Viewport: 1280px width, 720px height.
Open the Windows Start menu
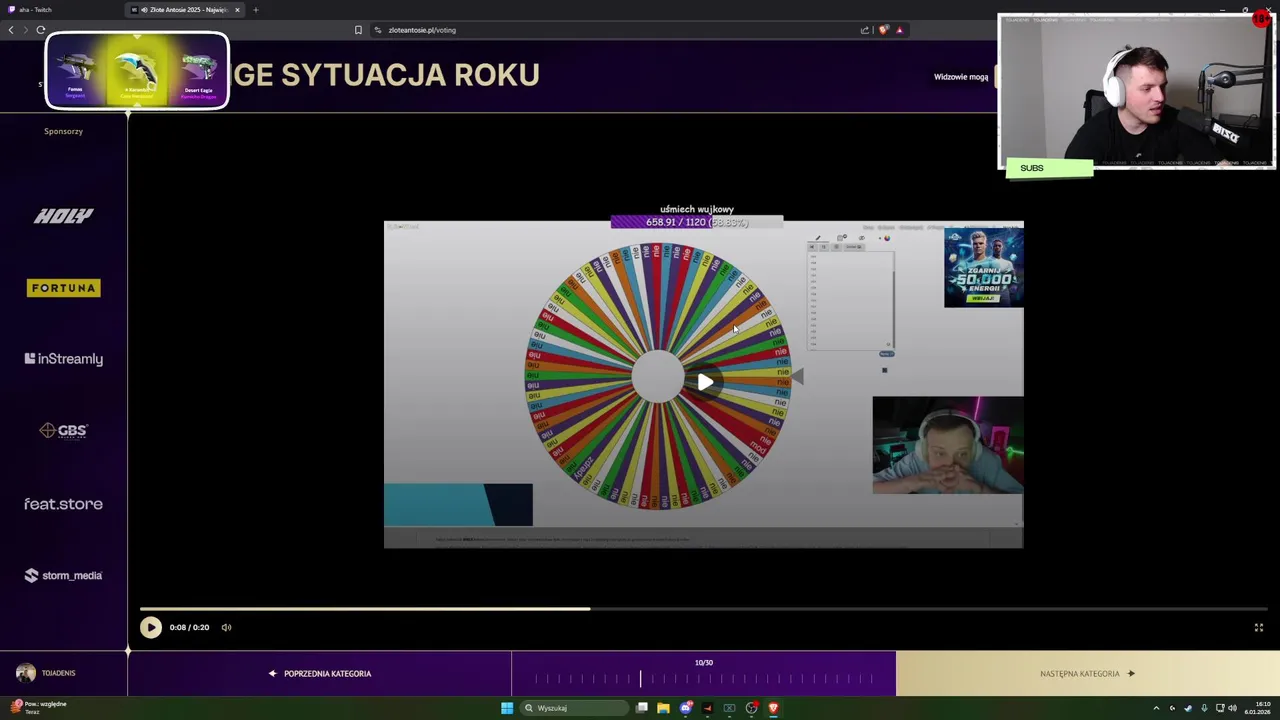coord(507,708)
